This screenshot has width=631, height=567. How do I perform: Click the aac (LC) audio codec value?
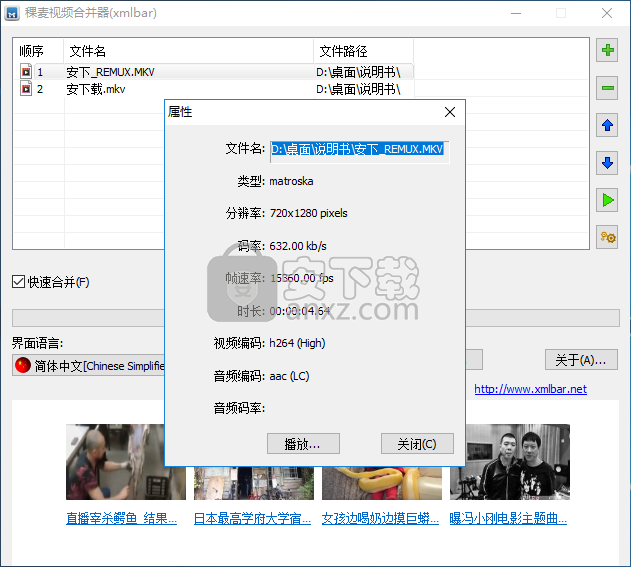(x=289, y=376)
